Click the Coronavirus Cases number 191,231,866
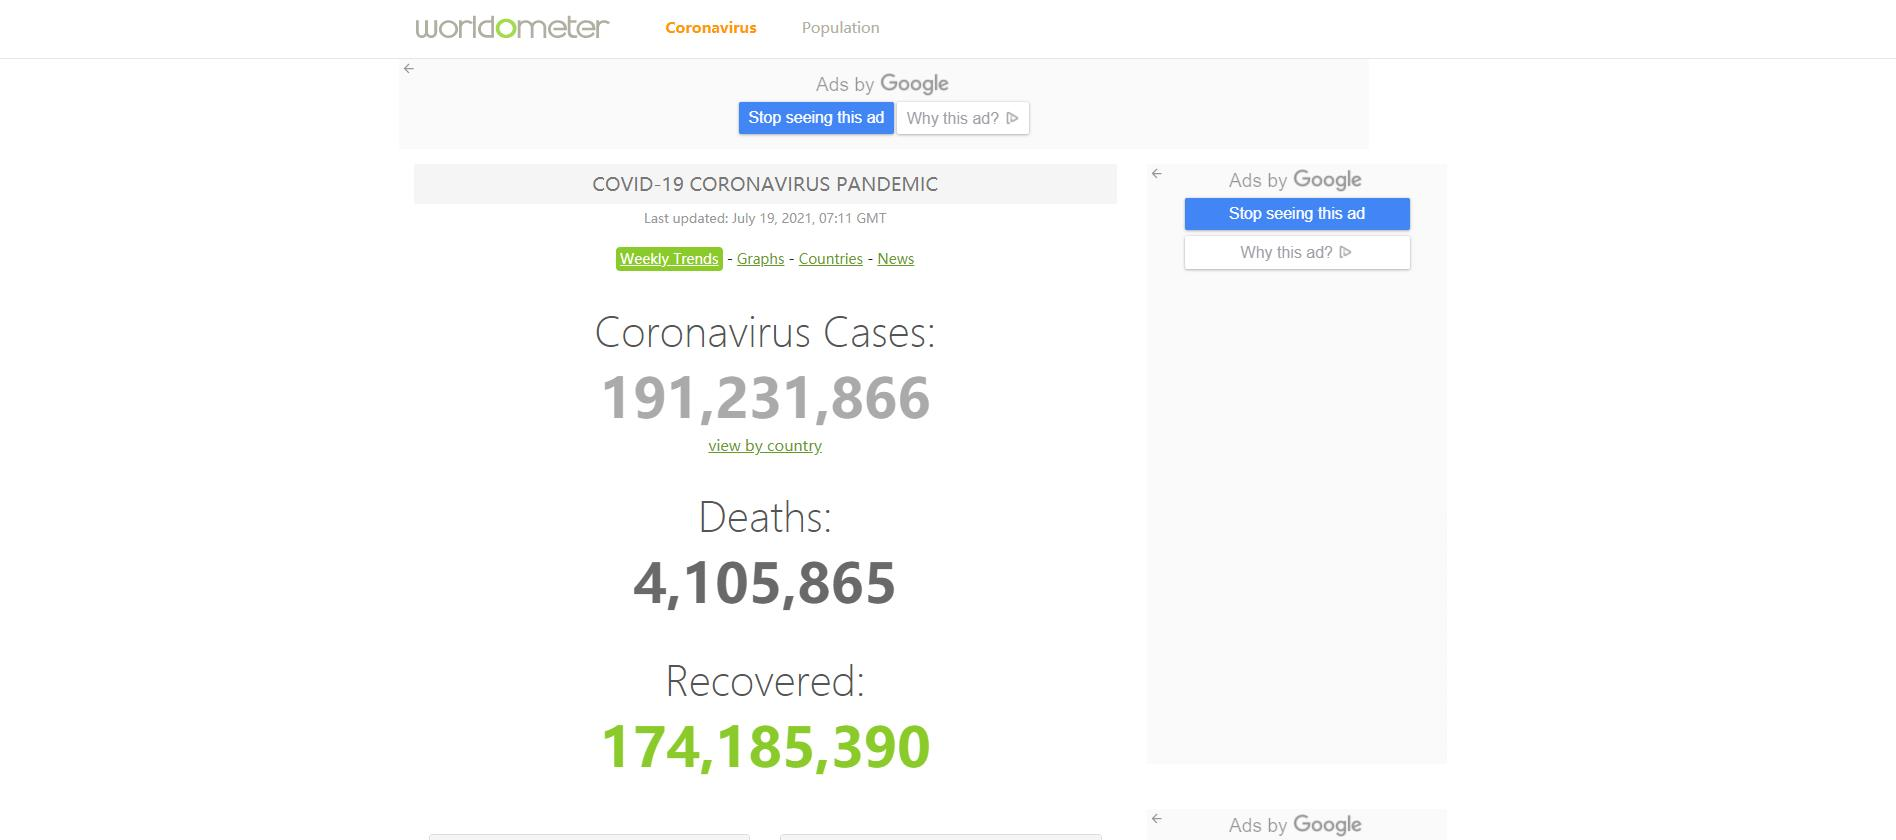This screenshot has height=840, width=1896. tap(765, 398)
